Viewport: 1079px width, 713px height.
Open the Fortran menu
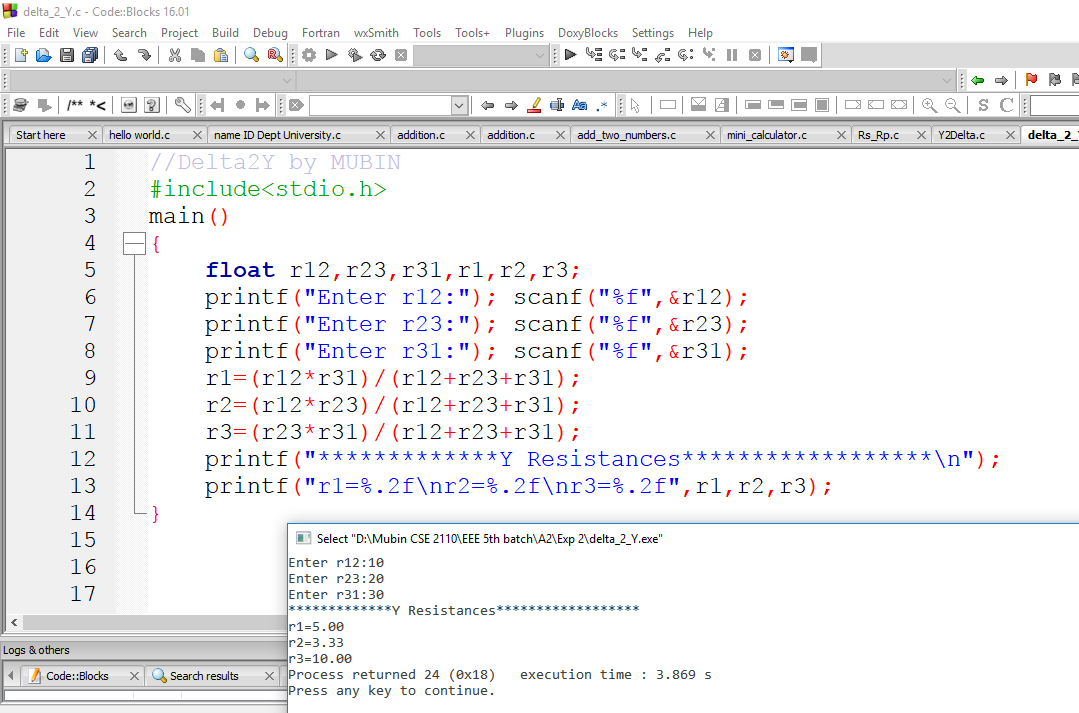320,32
